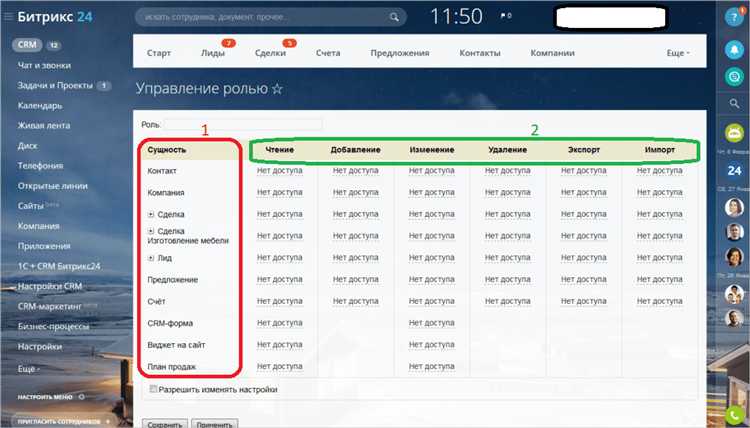Open Открытые линии in the sidebar
This screenshot has height=428, width=750.
[53, 186]
